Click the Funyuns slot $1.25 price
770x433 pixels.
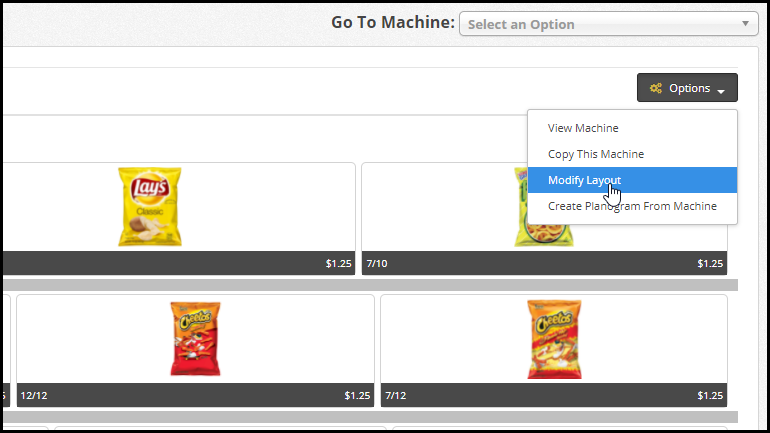710,264
